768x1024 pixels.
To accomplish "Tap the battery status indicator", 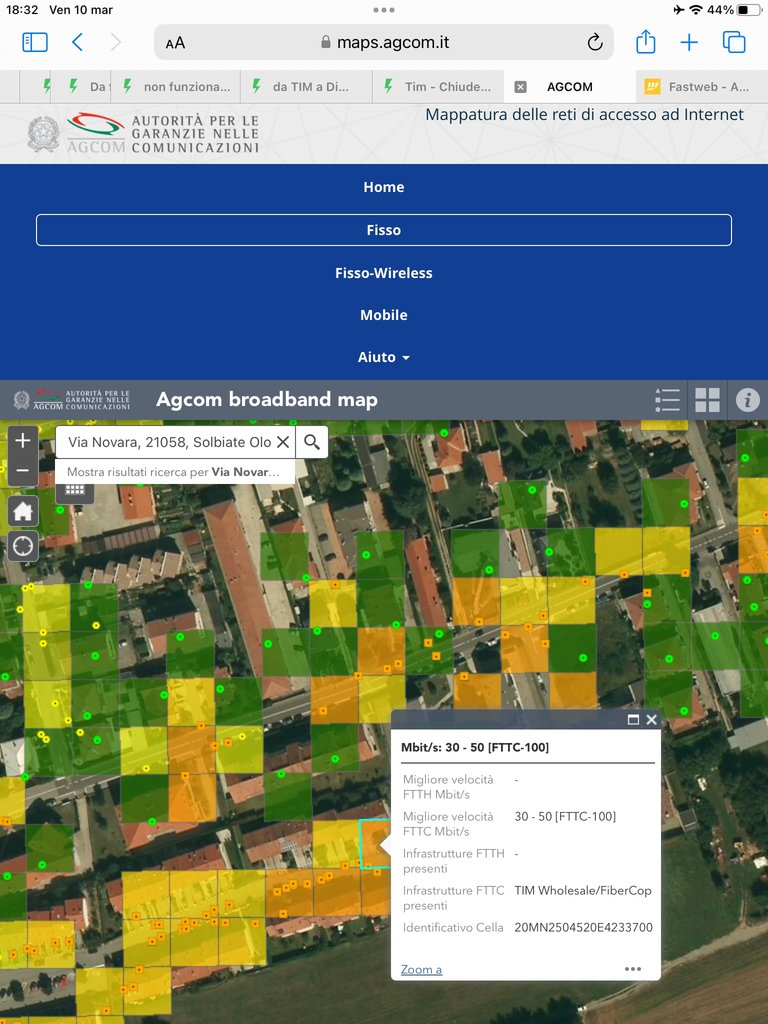I will click(x=749, y=10).
